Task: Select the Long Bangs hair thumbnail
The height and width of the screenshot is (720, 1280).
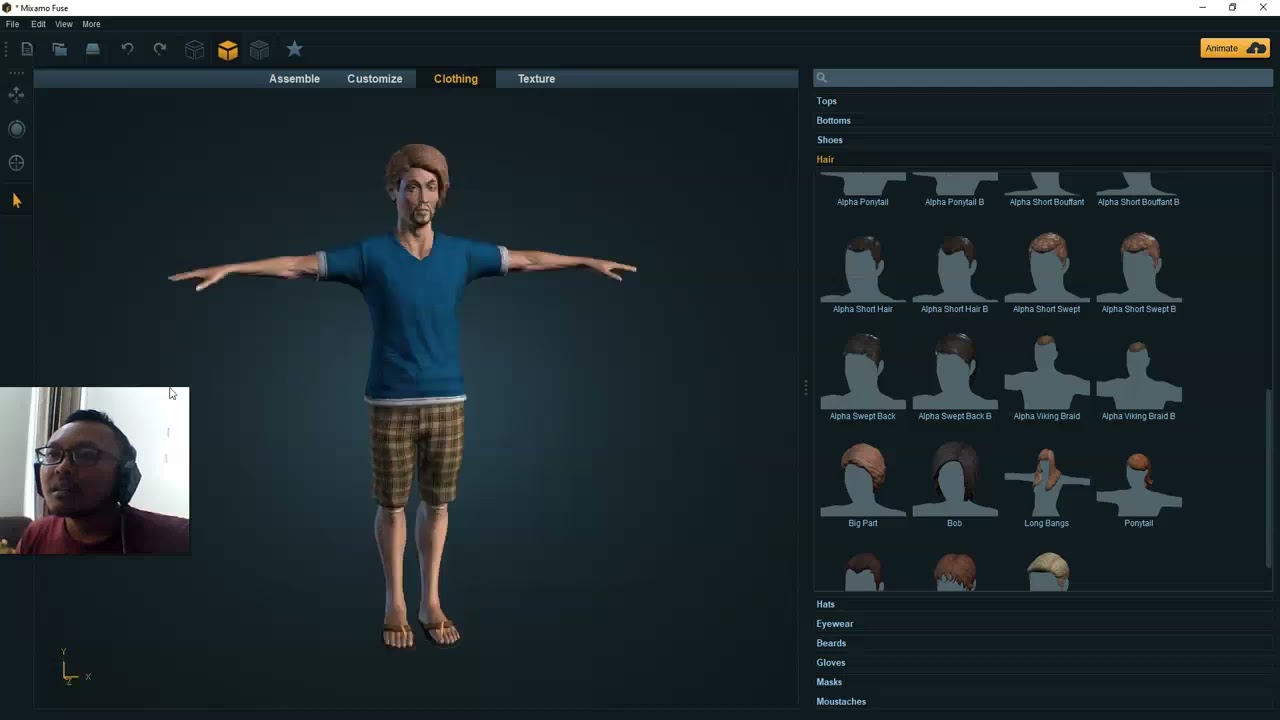Action: (1046, 482)
